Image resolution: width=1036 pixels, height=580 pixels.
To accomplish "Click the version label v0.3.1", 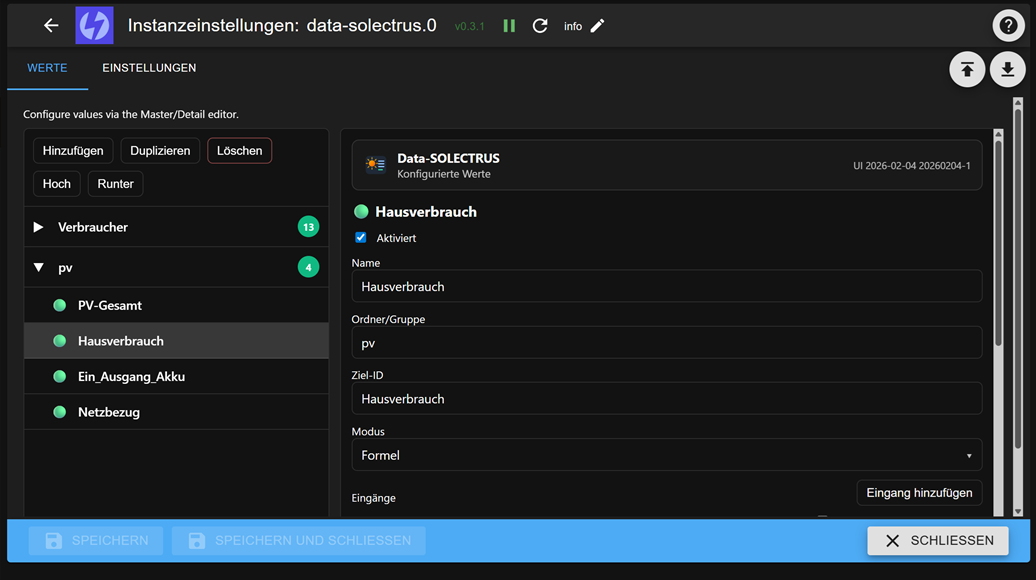I will (x=470, y=26).
